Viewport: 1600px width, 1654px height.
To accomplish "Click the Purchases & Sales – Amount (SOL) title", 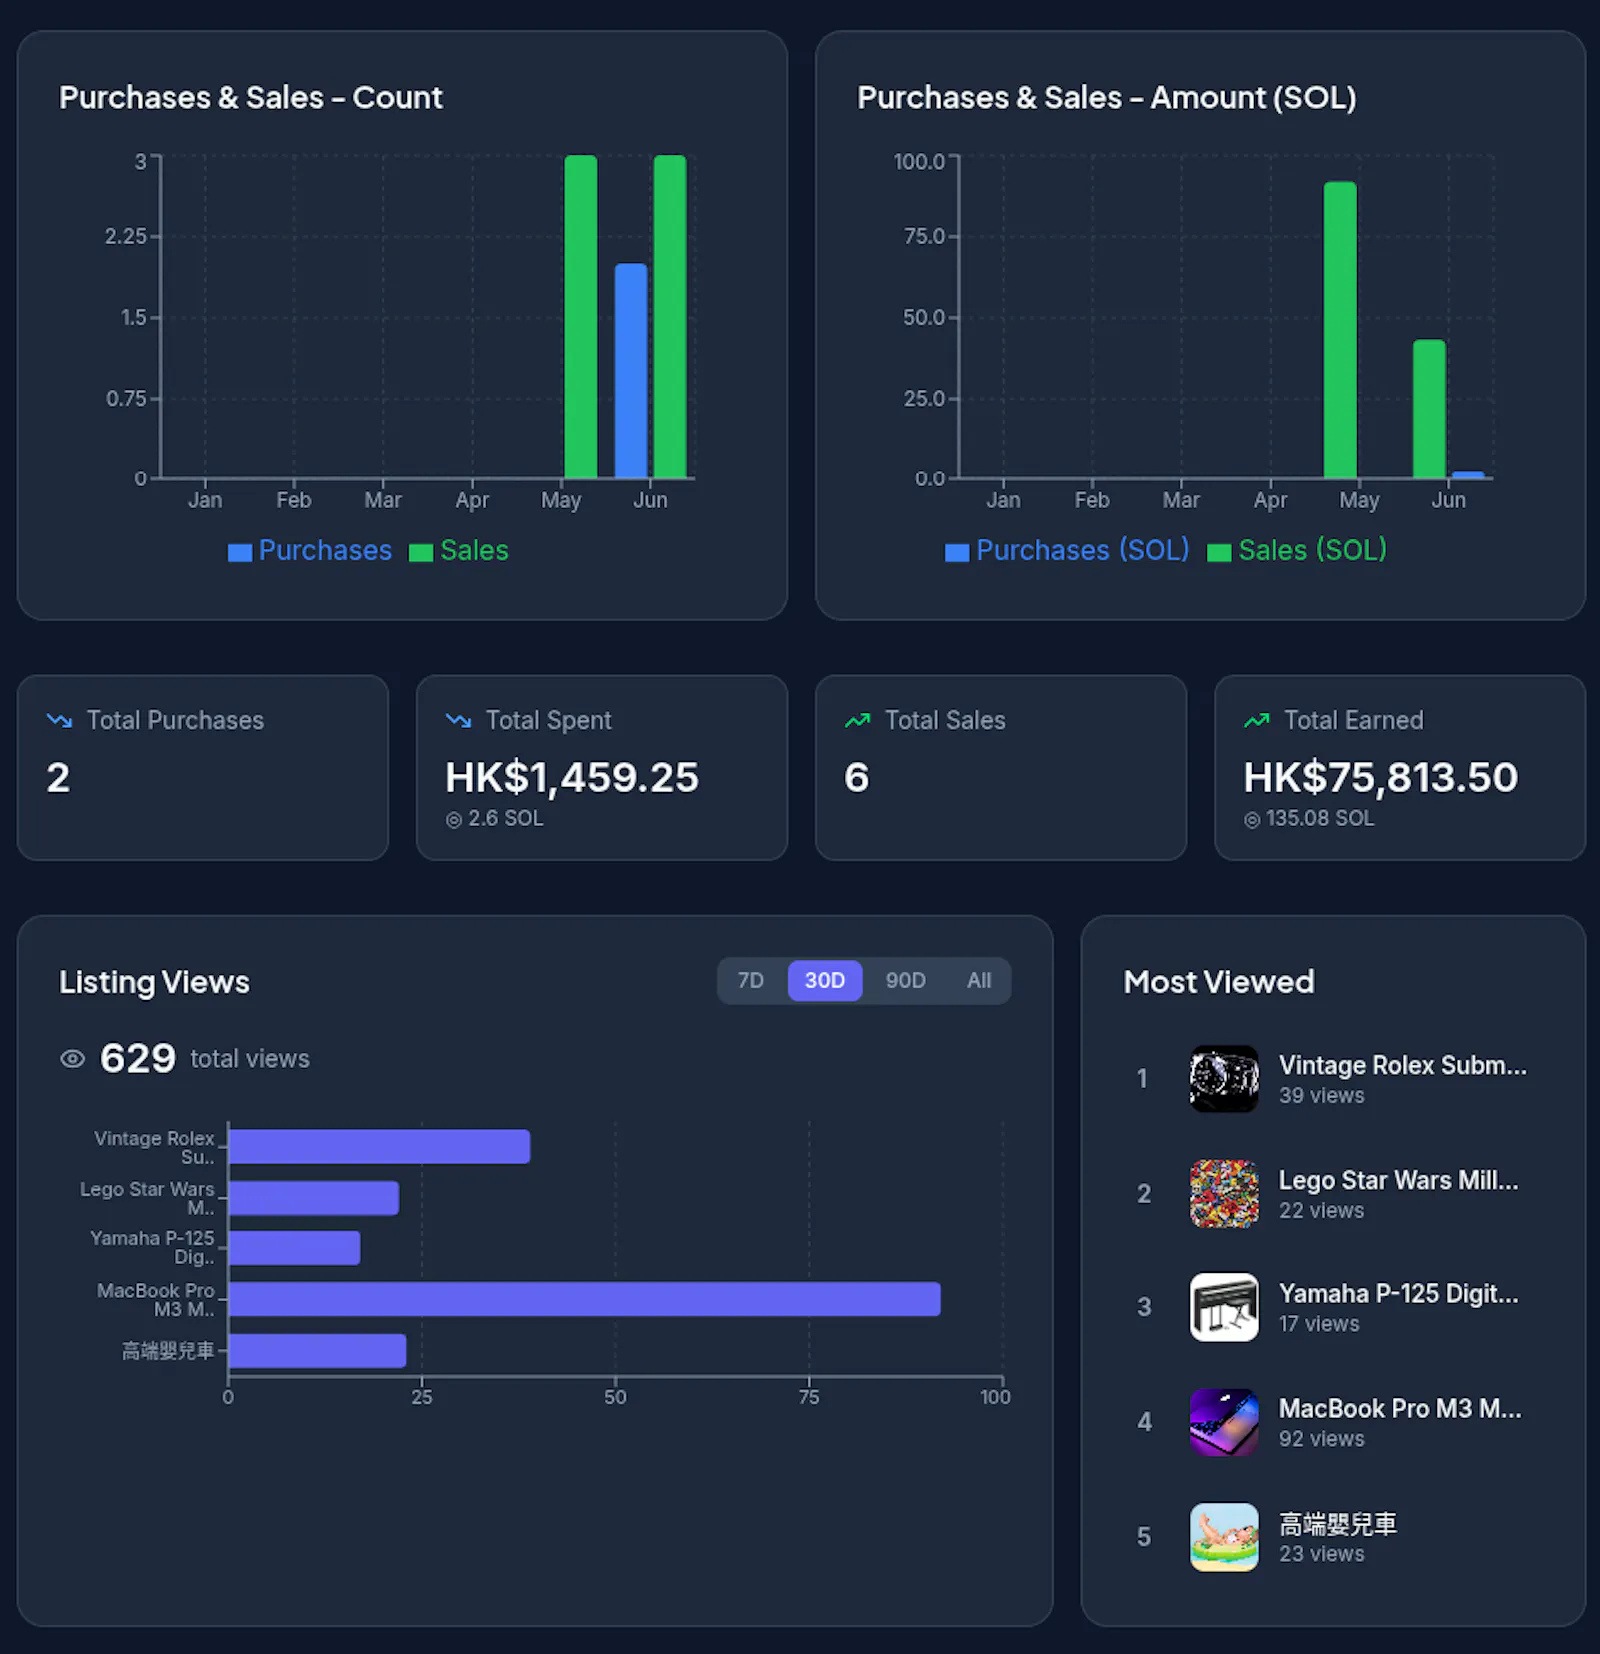I will 1107,98.
